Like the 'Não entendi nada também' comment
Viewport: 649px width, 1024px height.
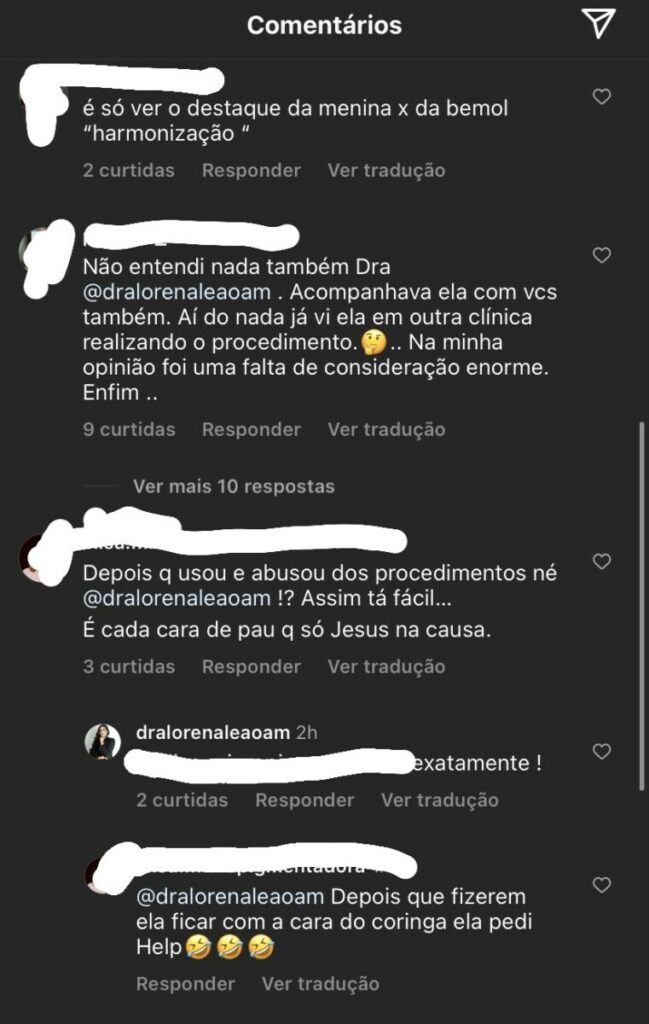(x=601, y=255)
